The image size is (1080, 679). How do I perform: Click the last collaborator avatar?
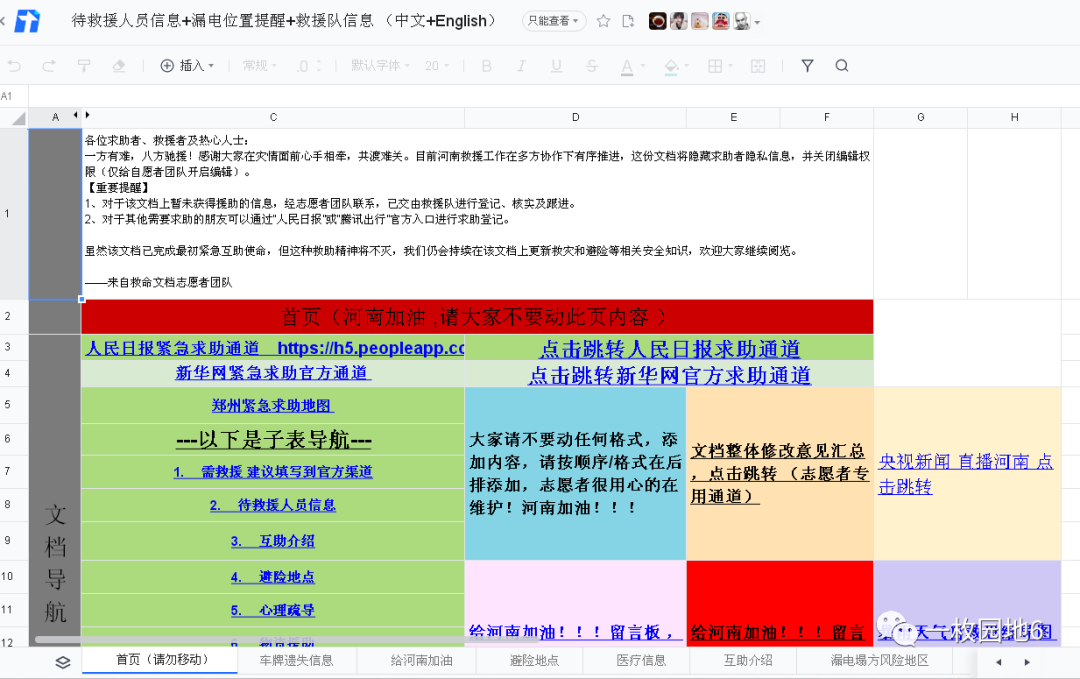click(x=741, y=21)
